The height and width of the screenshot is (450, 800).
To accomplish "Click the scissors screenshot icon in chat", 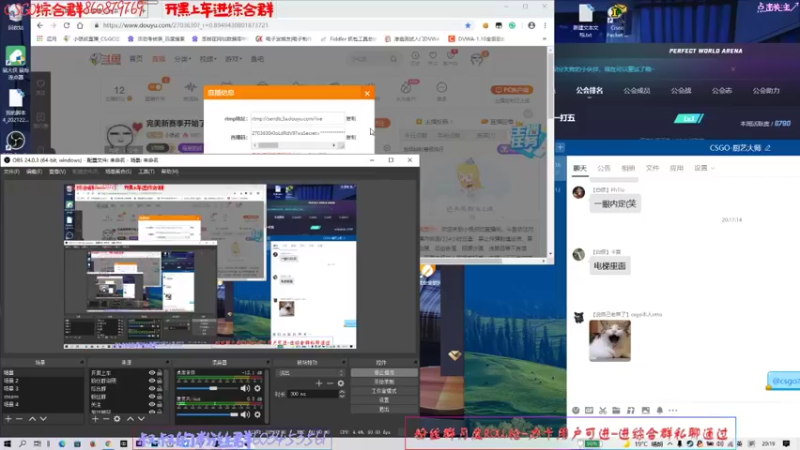I will [x=603, y=410].
